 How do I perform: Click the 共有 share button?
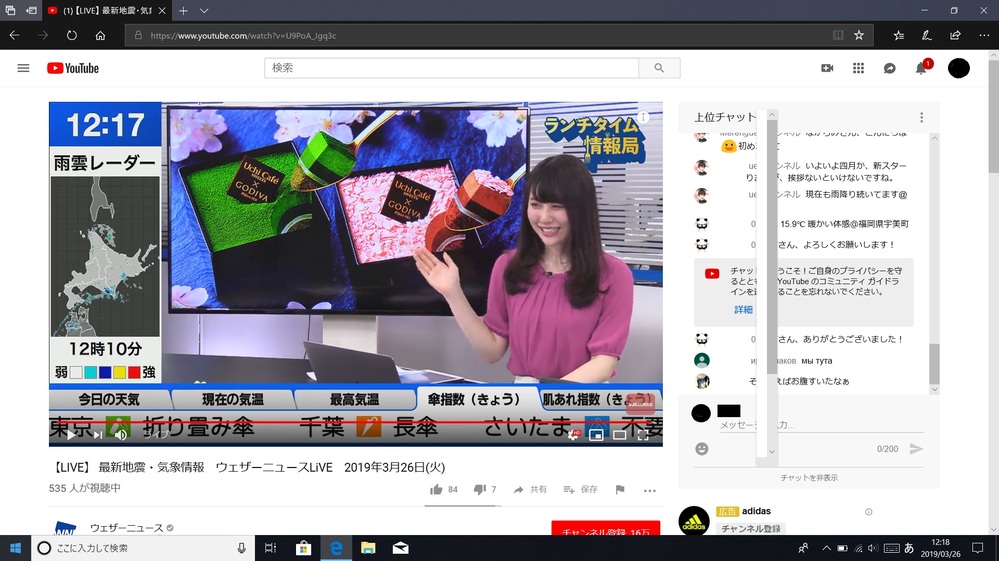(530, 490)
